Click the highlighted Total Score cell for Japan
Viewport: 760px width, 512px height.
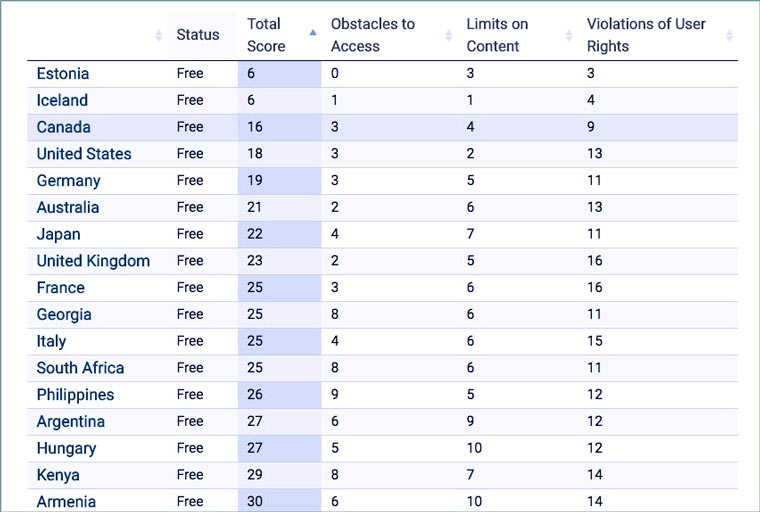279,234
